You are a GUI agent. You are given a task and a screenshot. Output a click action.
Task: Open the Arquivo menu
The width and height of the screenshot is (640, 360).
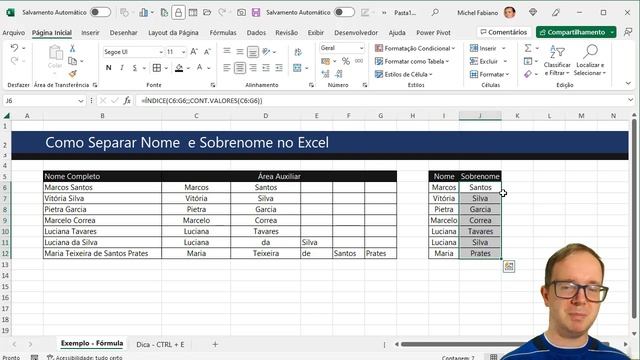point(13,33)
